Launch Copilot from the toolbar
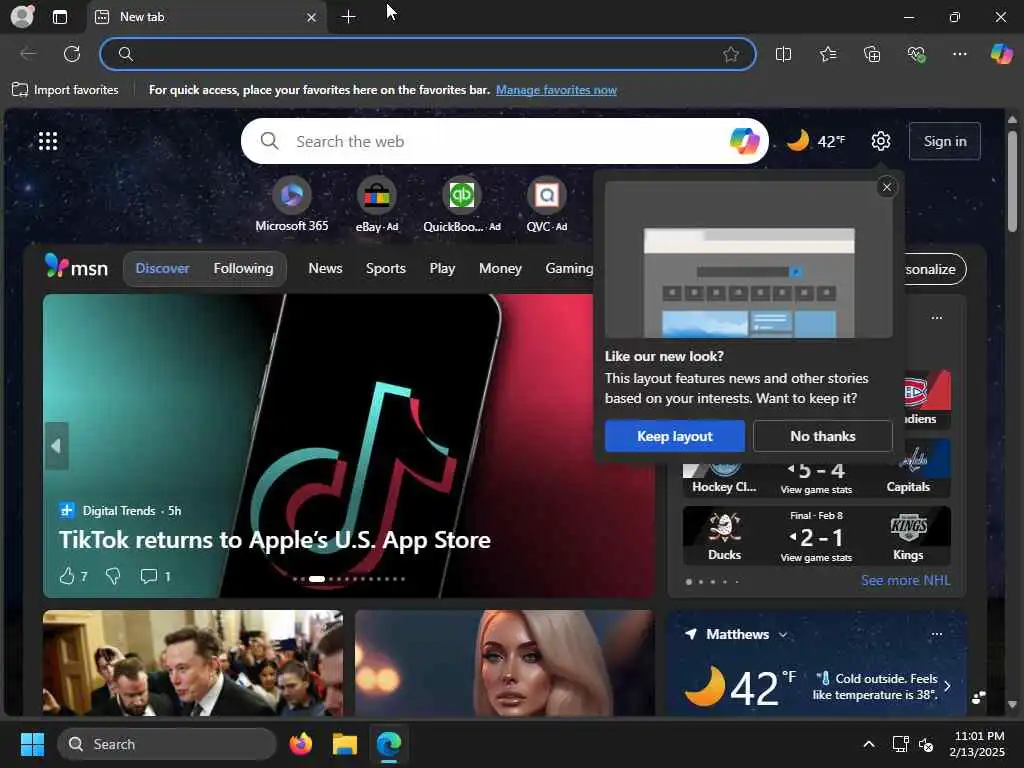 point(1001,54)
